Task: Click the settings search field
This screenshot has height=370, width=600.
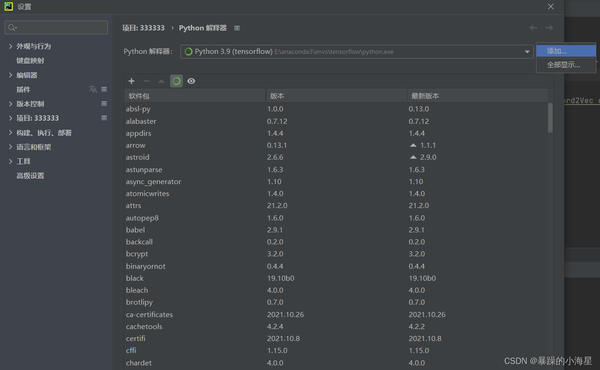Action: coord(56,28)
